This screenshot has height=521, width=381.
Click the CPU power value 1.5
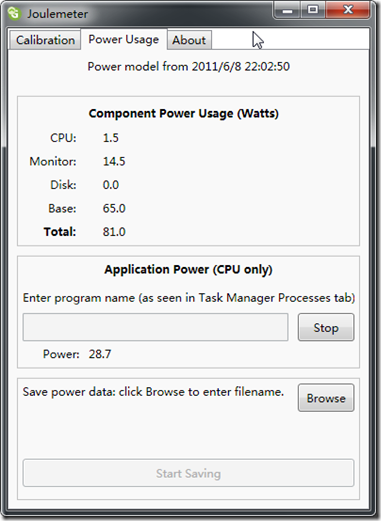click(111, 138)
